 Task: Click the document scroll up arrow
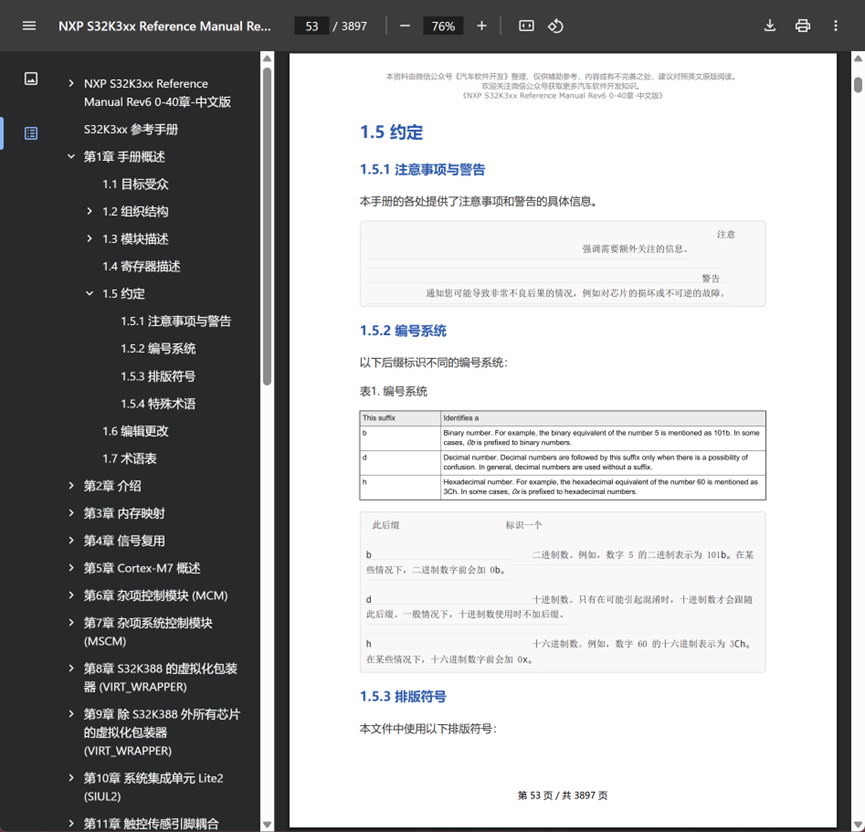pos(858,58)
